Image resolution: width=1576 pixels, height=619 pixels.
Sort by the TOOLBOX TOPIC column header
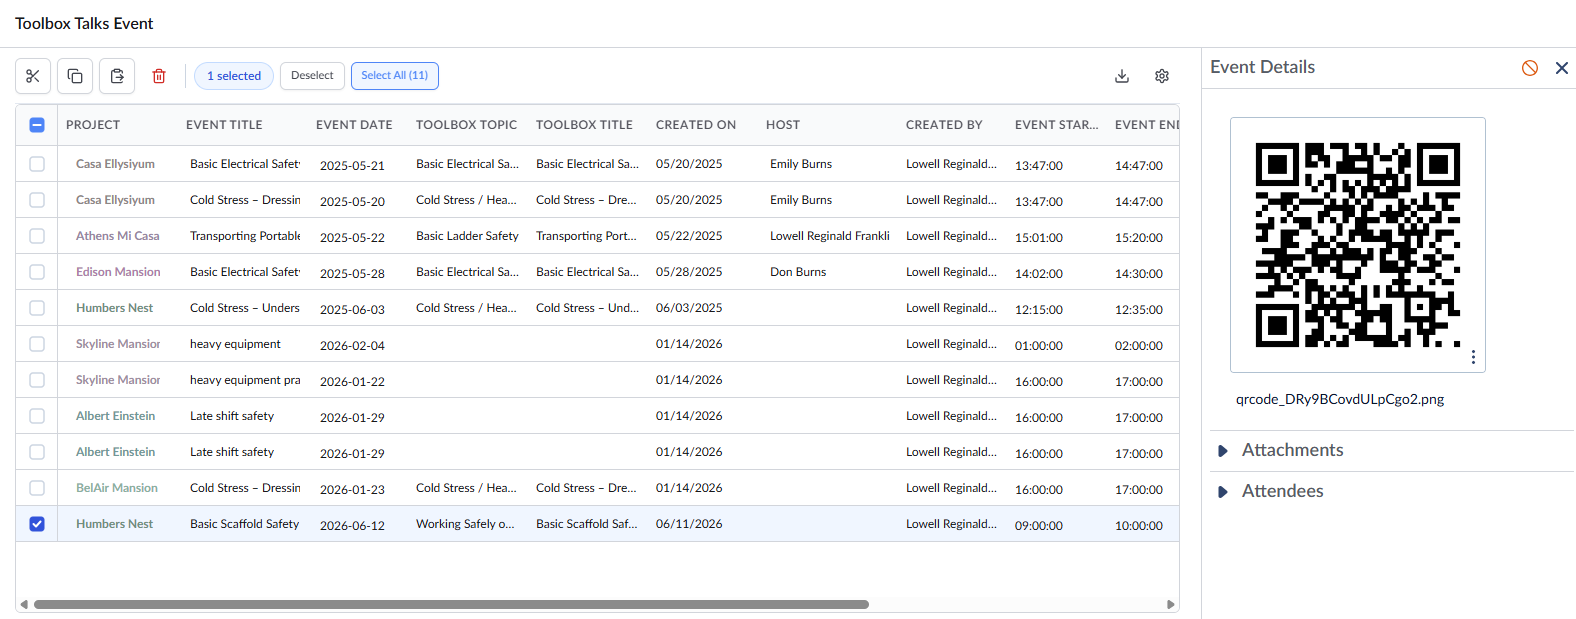466,125
